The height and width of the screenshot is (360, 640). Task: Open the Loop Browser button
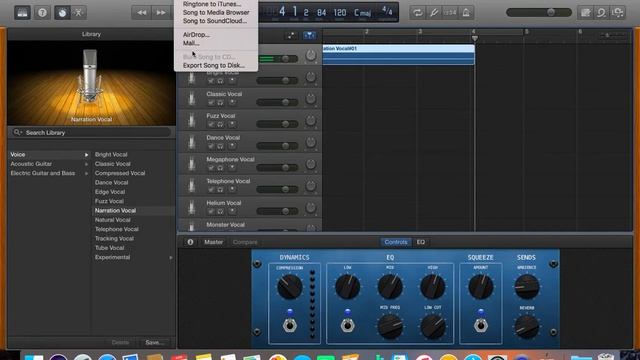[x=602, y=13]
